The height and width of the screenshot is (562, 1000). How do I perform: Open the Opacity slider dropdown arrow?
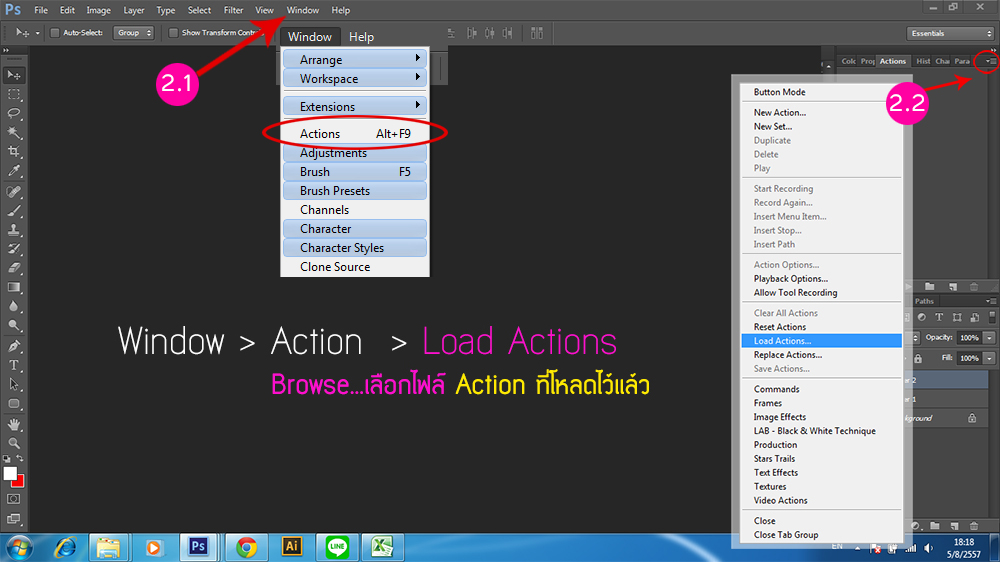click(989, 337)
